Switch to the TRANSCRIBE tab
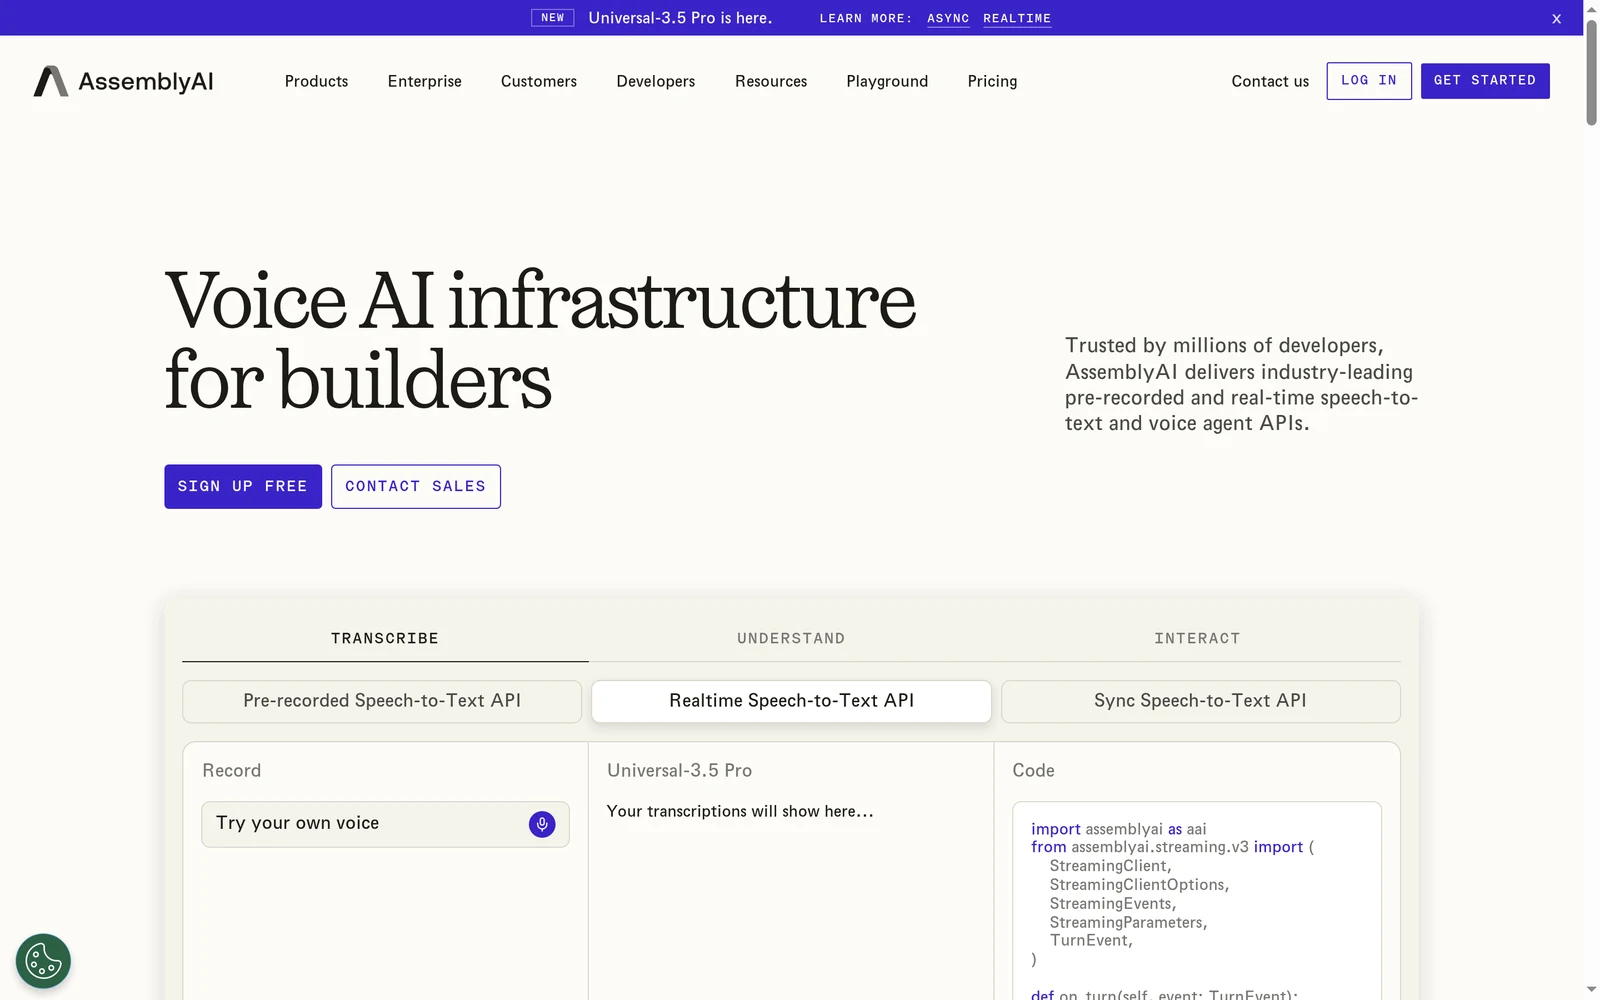 tap(385, 638)
